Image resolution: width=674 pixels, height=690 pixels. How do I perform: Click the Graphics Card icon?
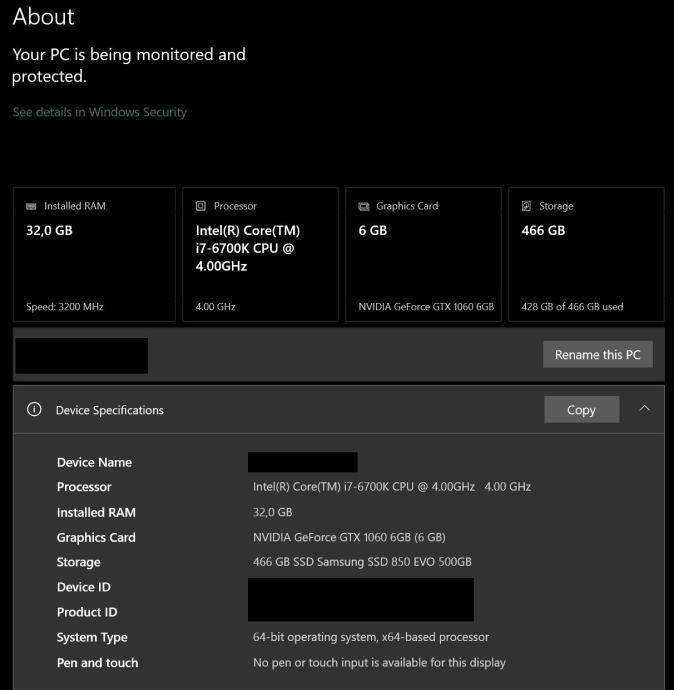[x=364, y=206]
